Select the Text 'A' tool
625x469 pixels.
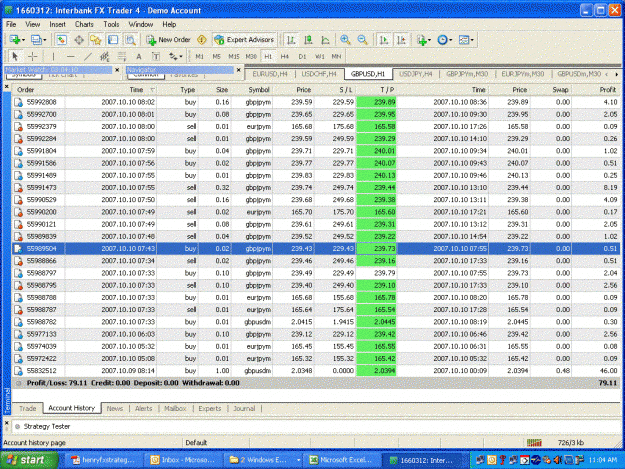click(x=139, y=56)
